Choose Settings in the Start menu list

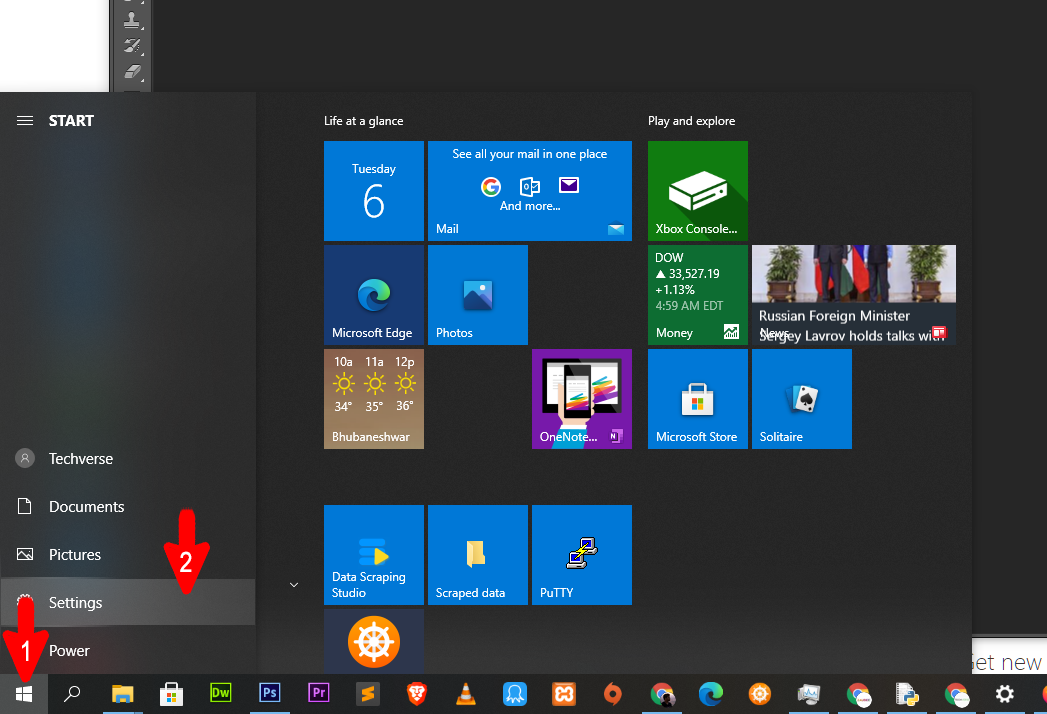point(128,602)
